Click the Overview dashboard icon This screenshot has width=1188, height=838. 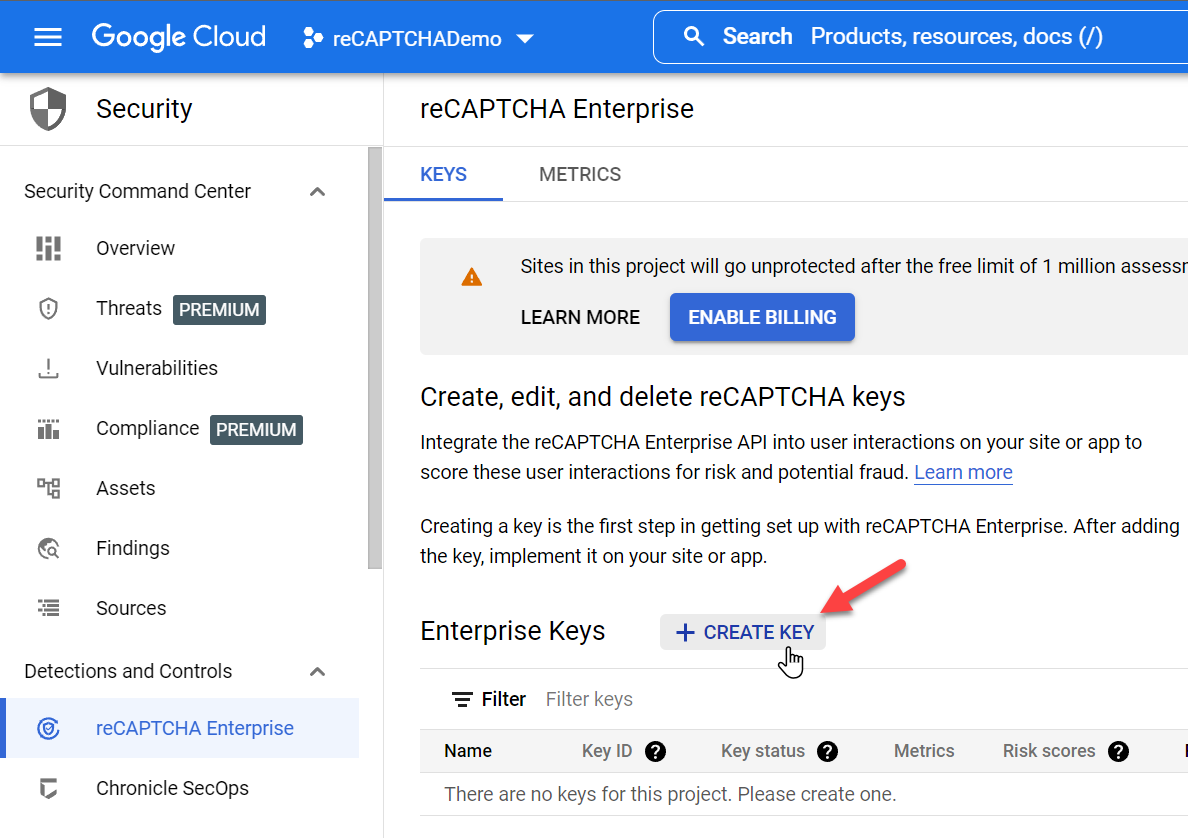[48, 249]
